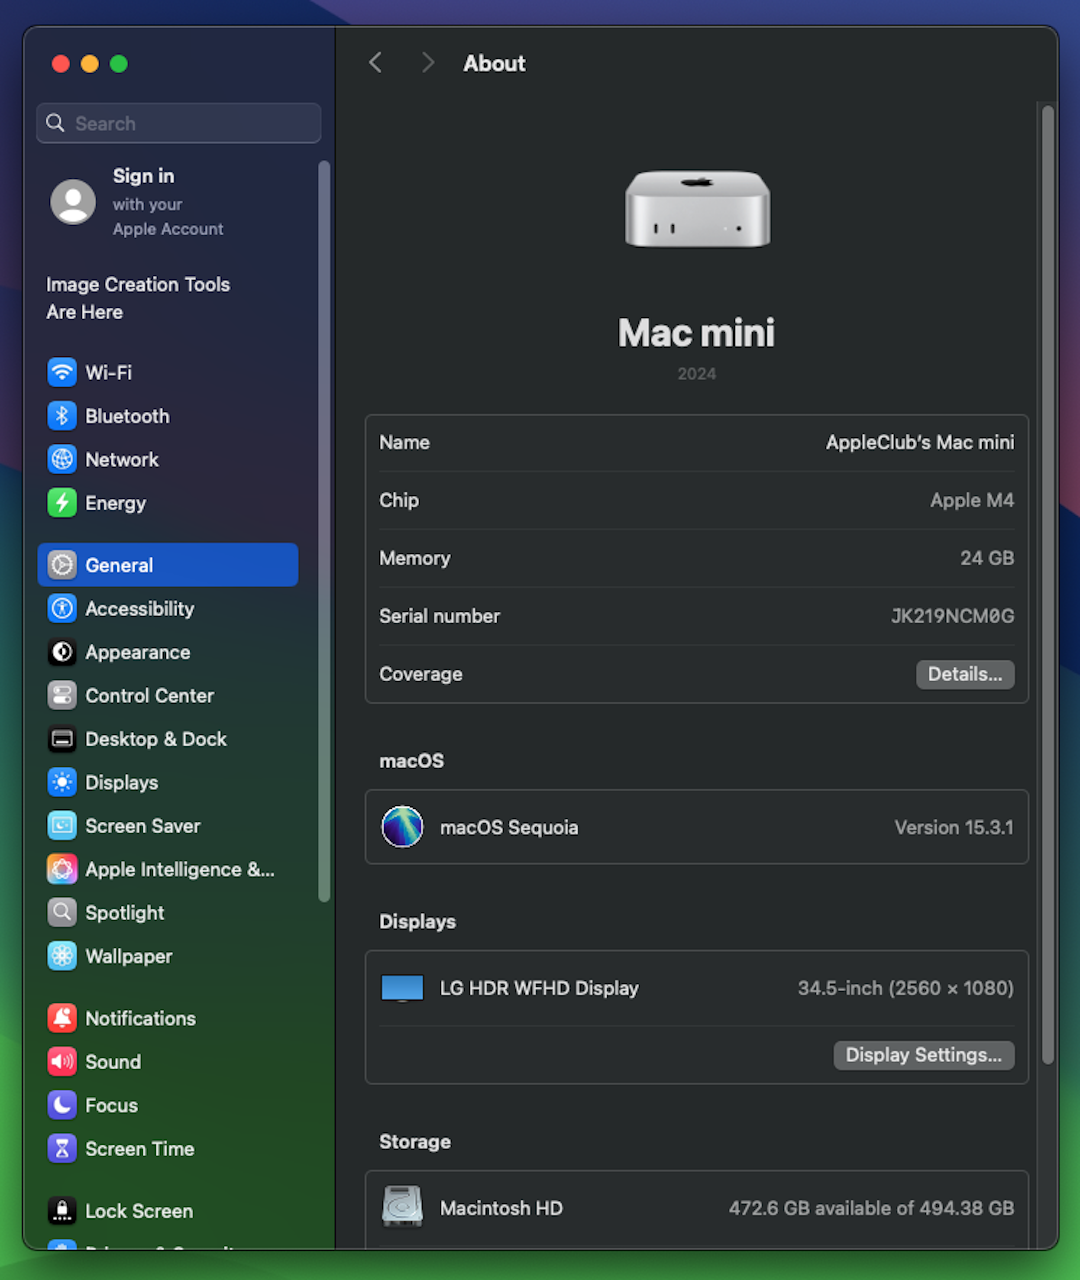The image size is (1080, 1280).
Task: Click the Displays sun icon
Action: tap(62, 782)
